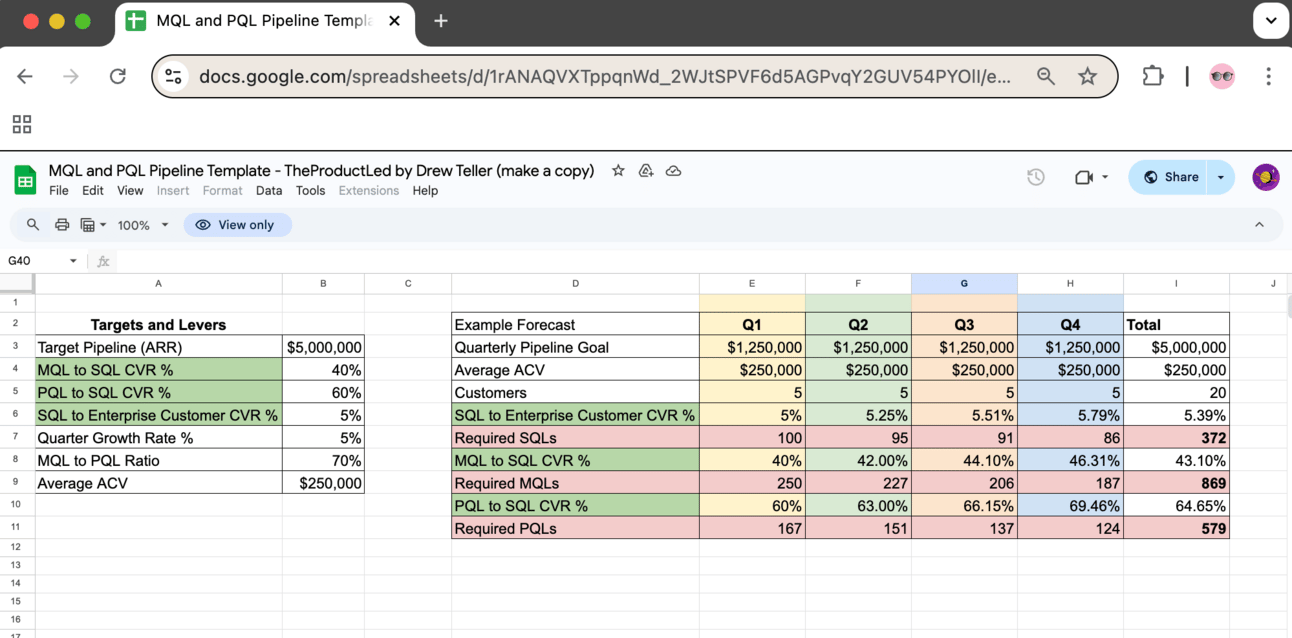Open the browser zoom magnifier icon

(1046, 76)
